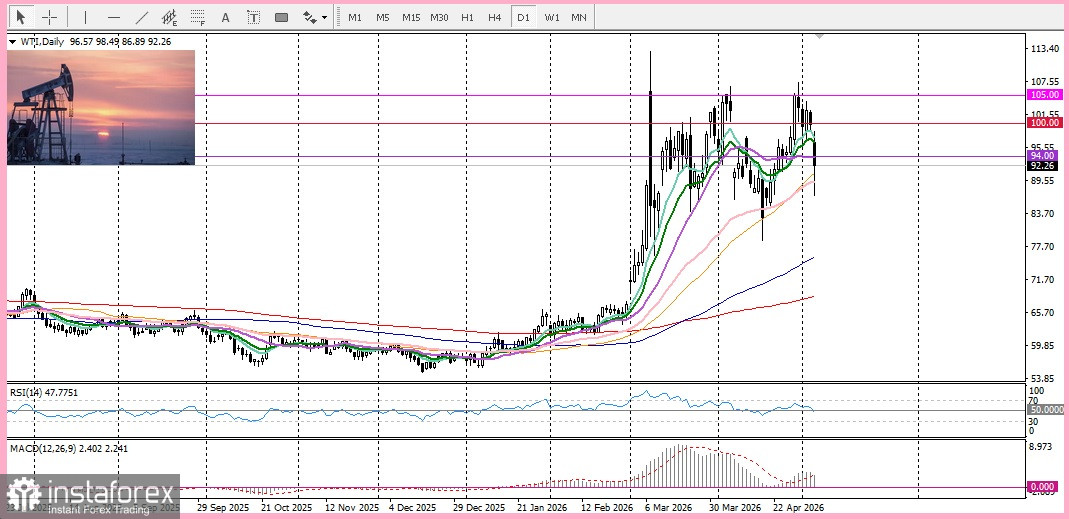Switch chart to MN monthly timeframe
1069x519 pixels.
click(578, 17)
